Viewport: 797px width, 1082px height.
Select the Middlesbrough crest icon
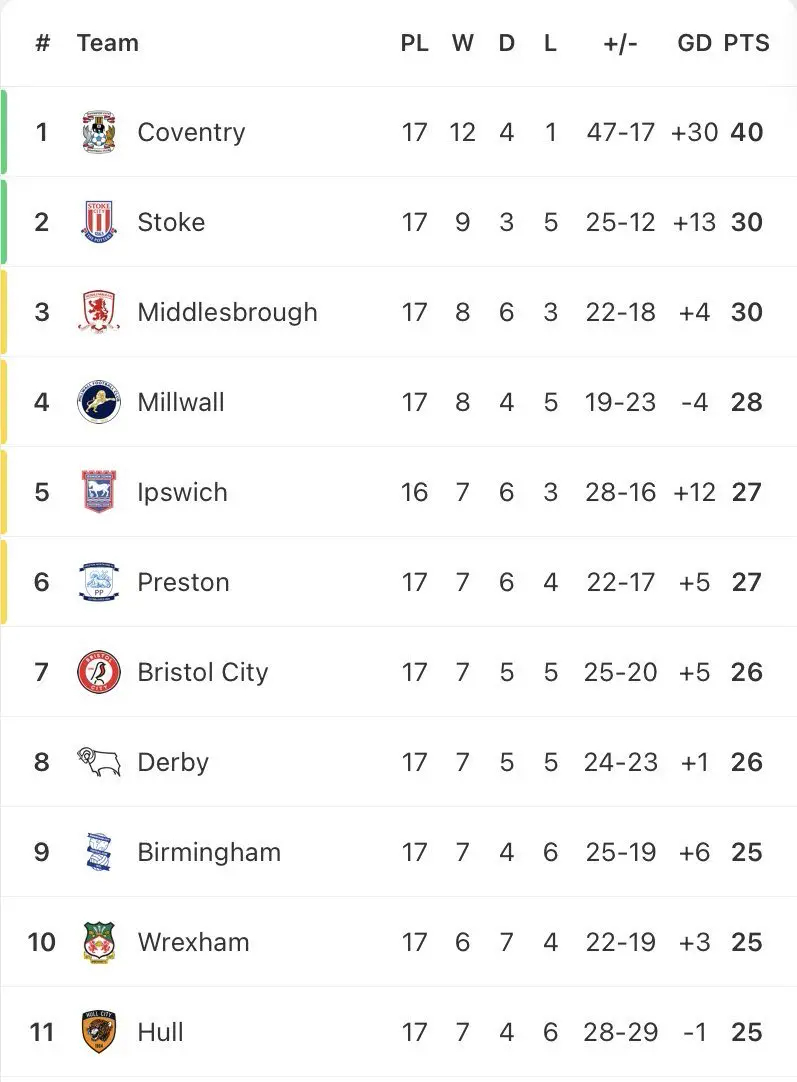99,312
